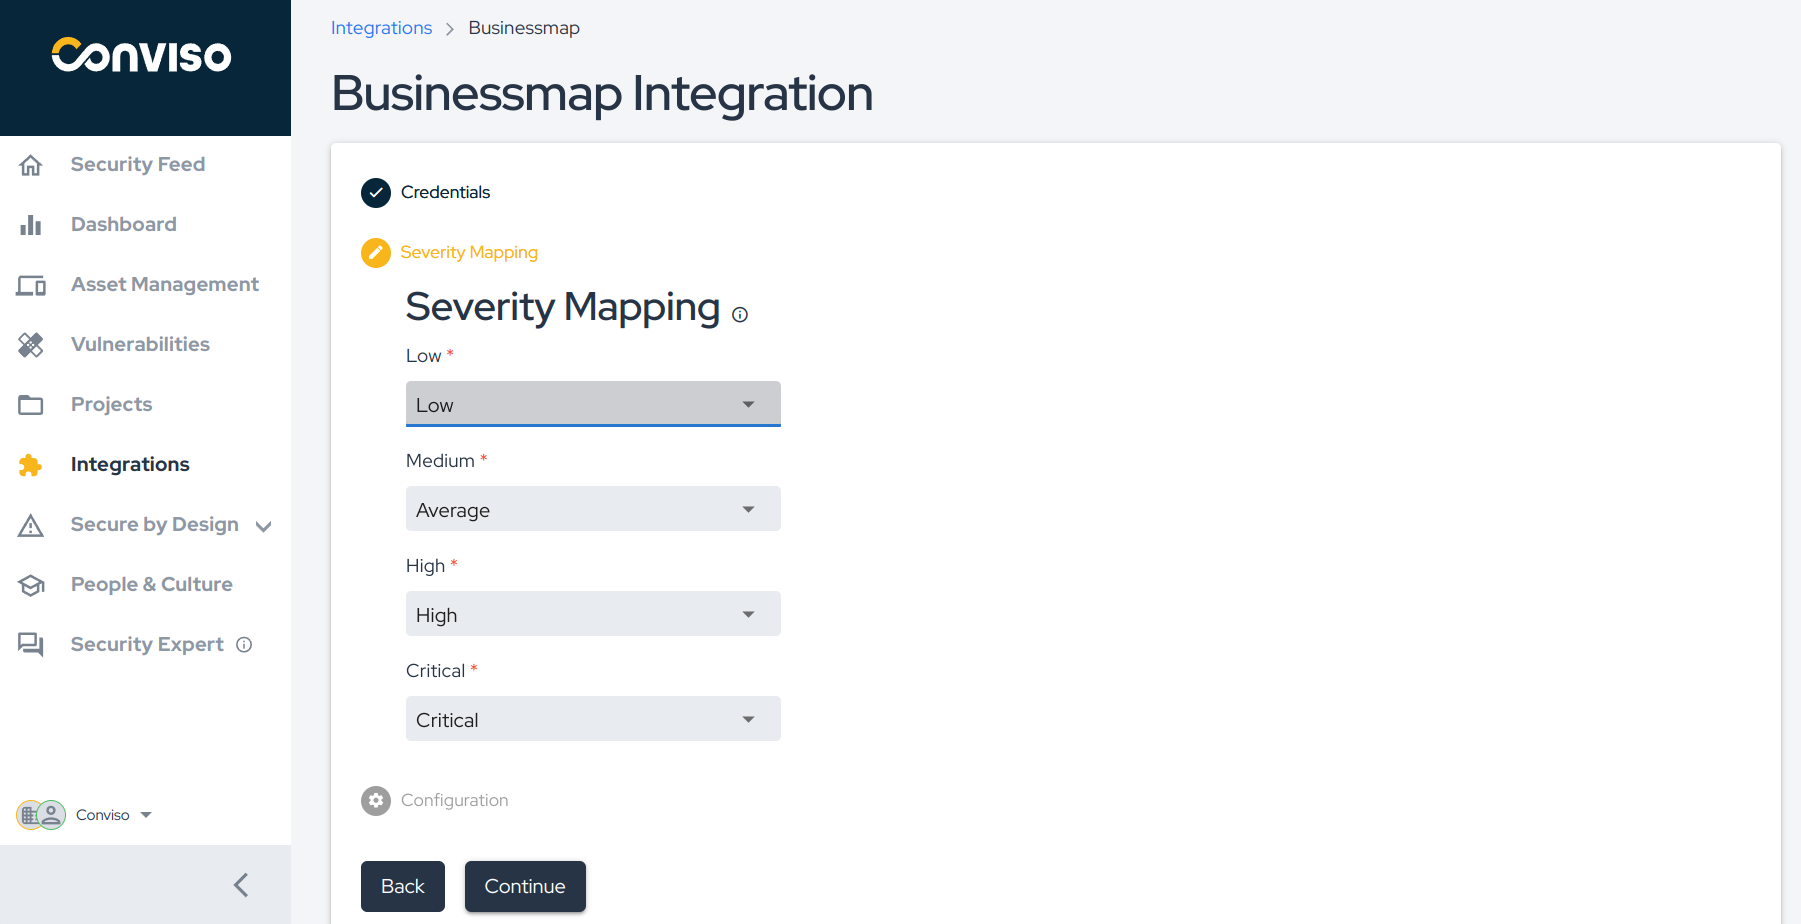Screen dimensions: 1801x924
Task: Open the Security Feed home icon
Action: tap(31, 164)
